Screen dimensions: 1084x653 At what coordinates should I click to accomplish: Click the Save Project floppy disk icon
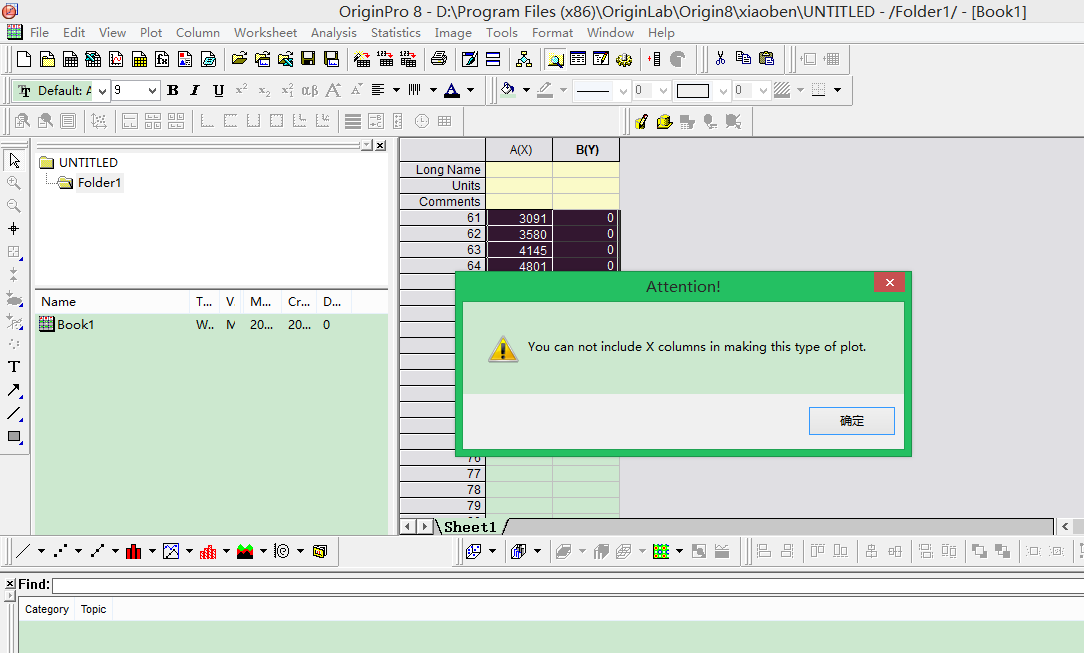coord(308,59)
